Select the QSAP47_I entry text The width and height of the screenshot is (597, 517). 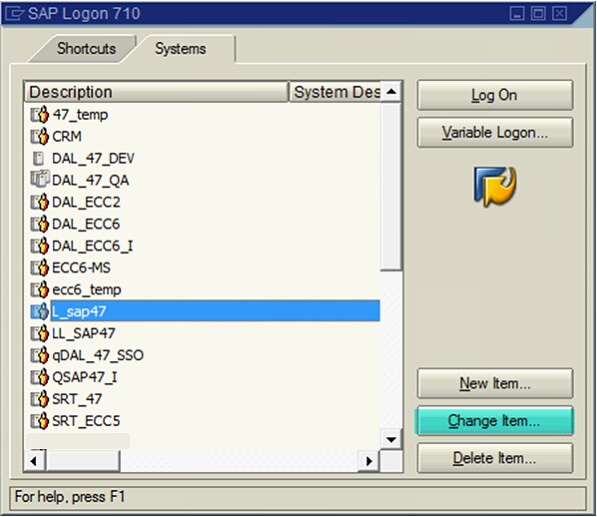(x=85, y=377)
